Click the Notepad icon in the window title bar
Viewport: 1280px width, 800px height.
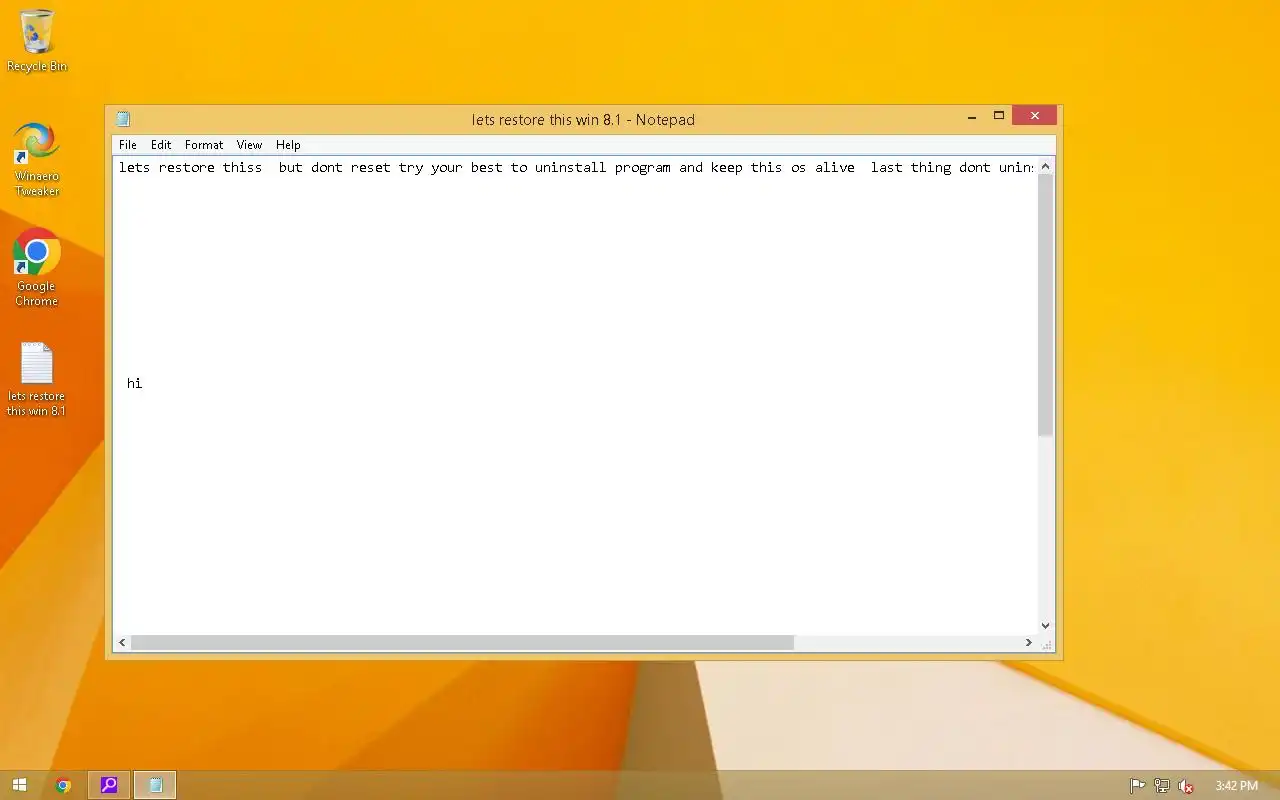pyautogui.click(x=123, y=119)
